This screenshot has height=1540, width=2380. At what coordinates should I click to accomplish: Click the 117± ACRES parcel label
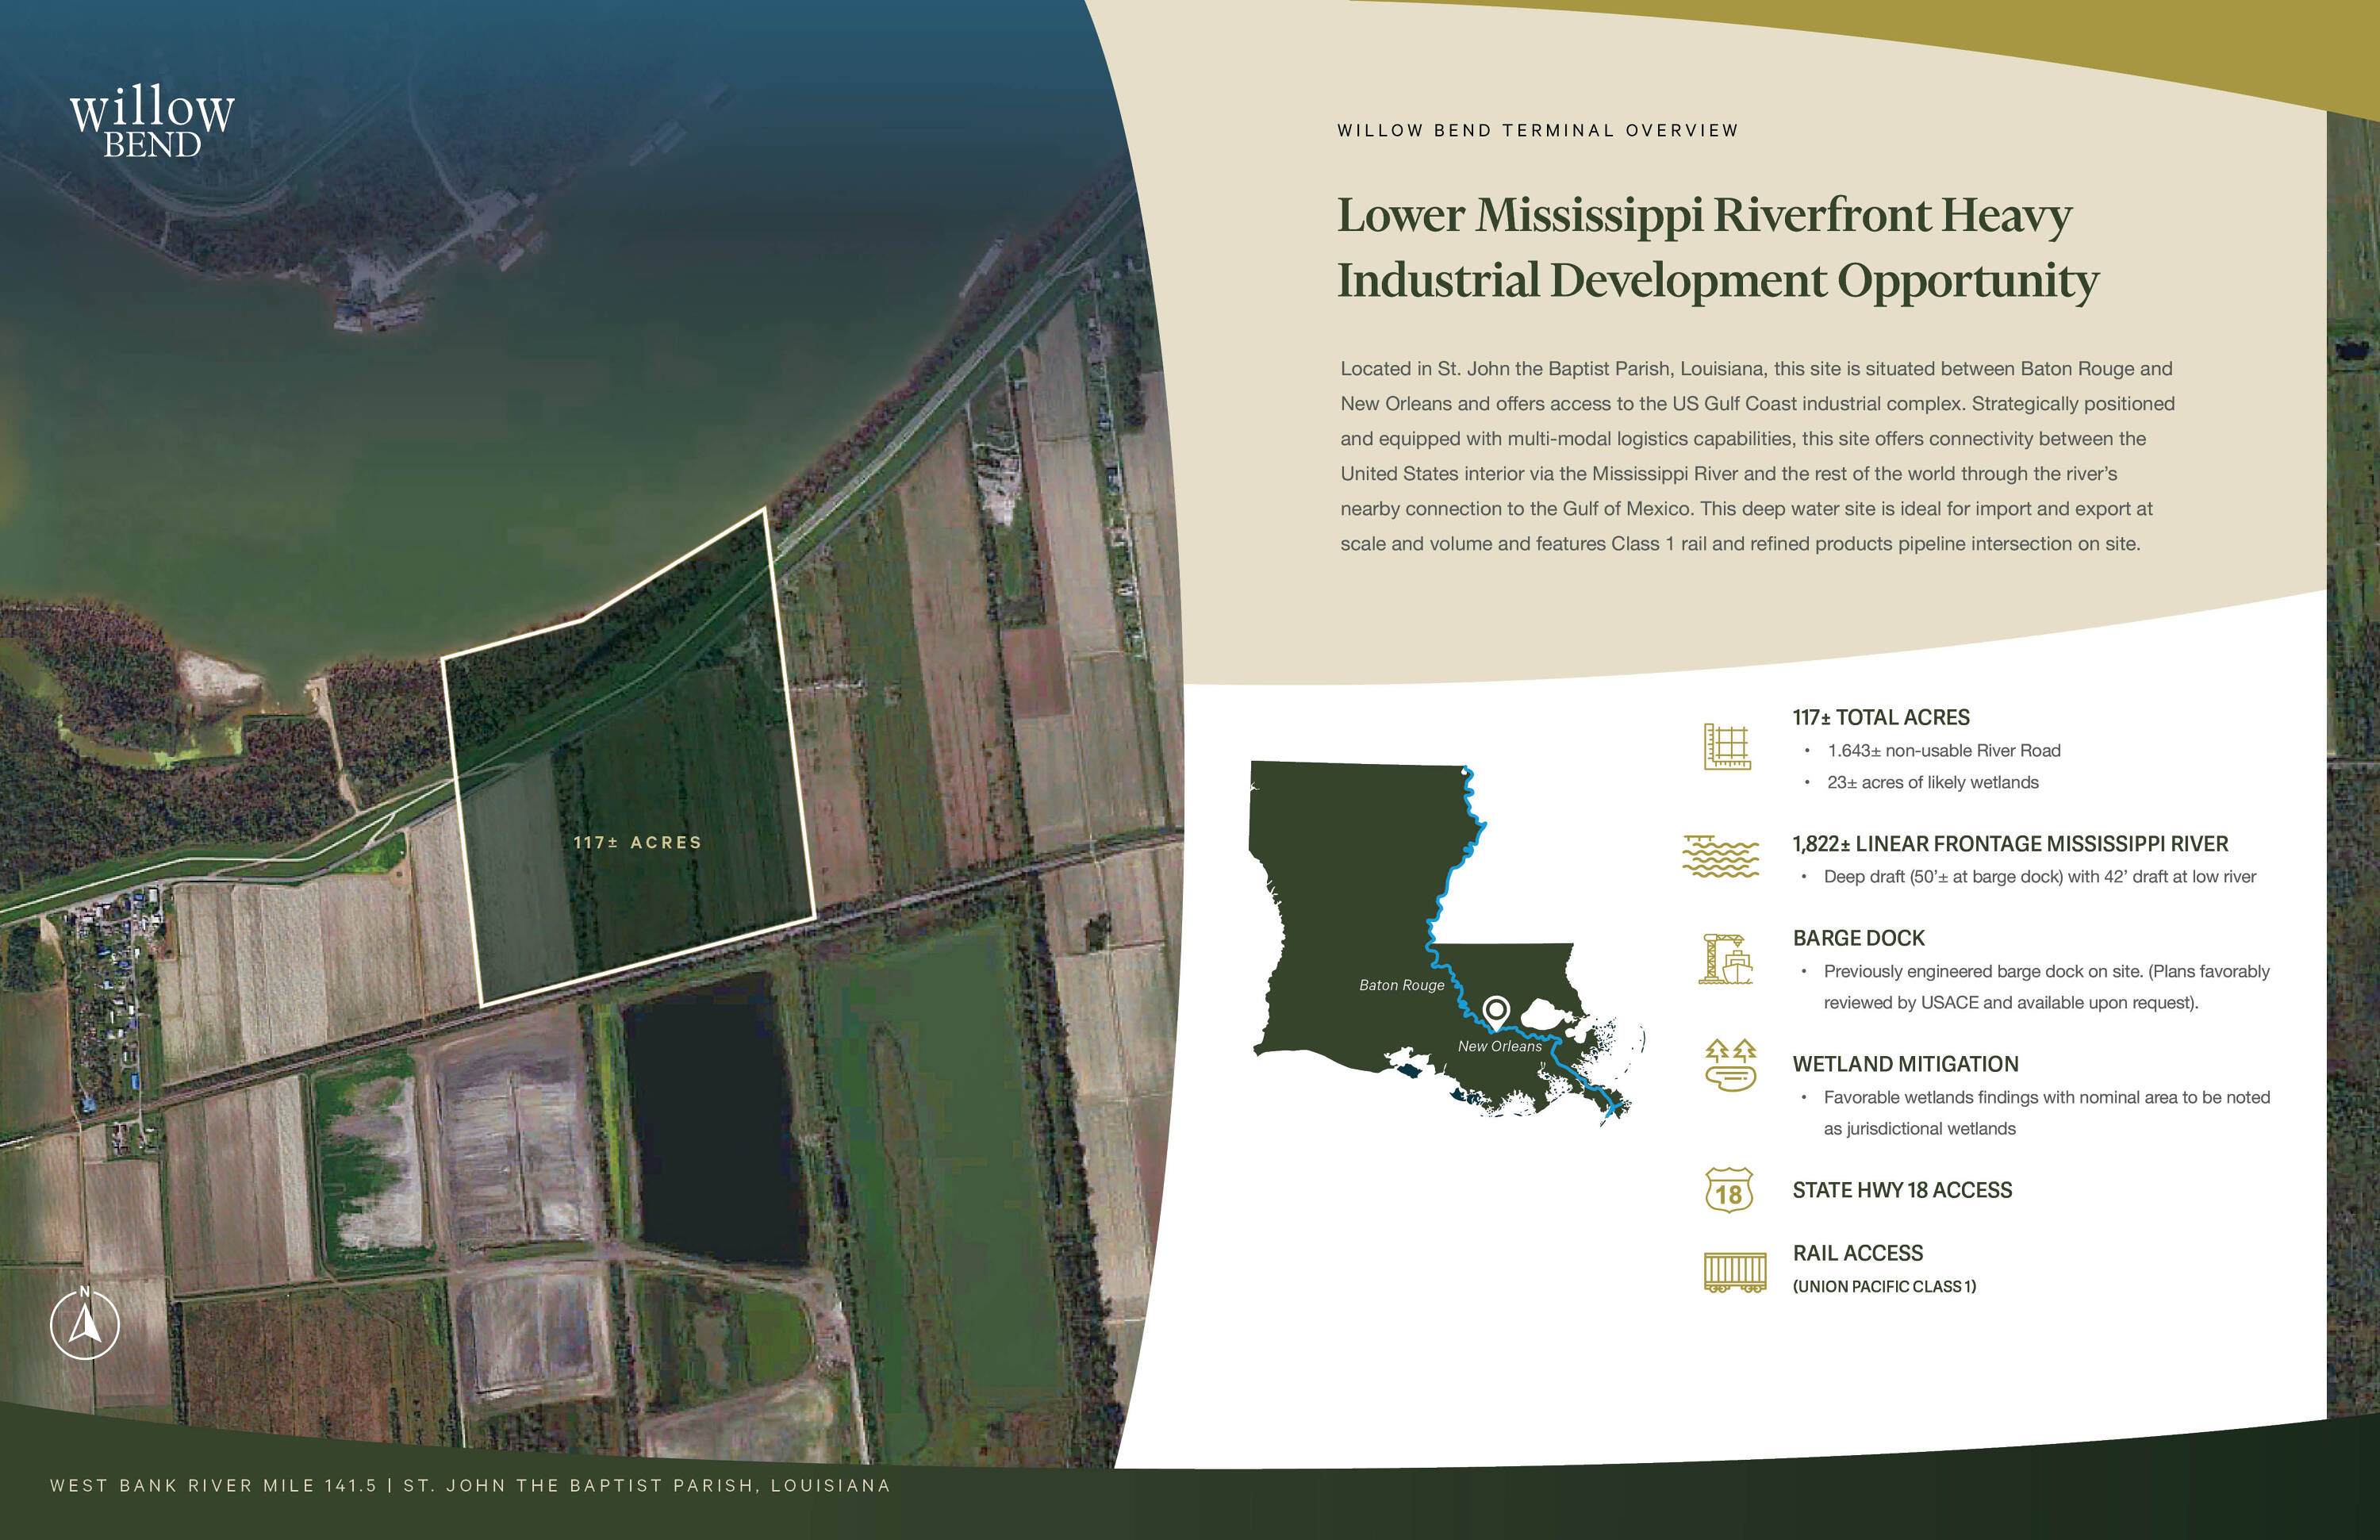click(x=638, y=842)
